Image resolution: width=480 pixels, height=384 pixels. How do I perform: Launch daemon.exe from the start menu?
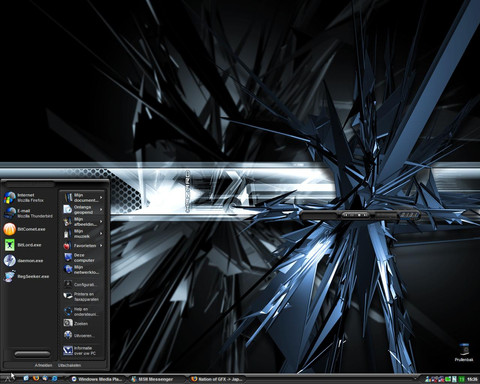23,261
